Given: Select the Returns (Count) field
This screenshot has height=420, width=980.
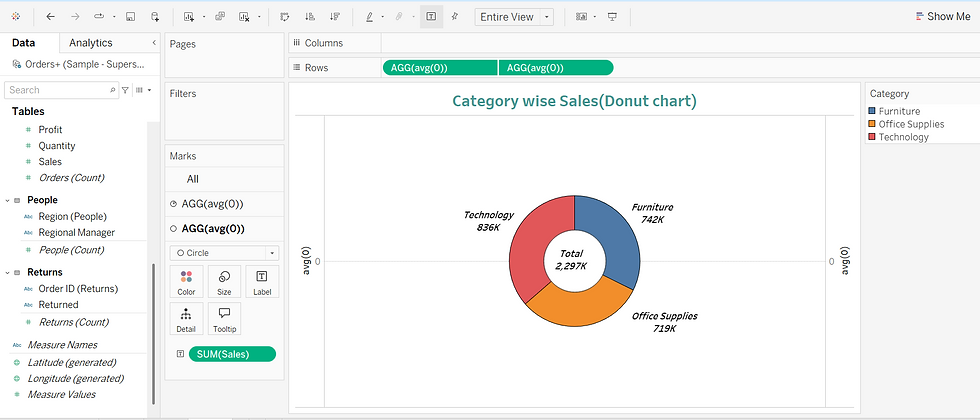Looking at the screenshot, I should coord(74,322).
